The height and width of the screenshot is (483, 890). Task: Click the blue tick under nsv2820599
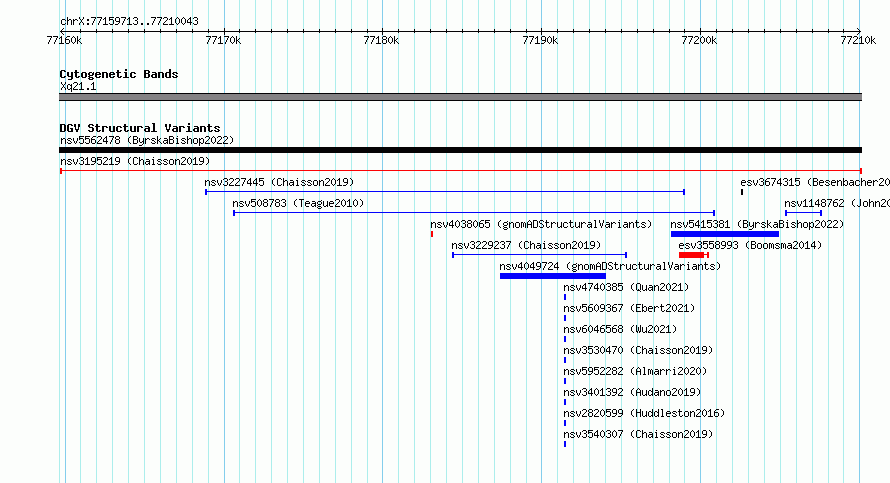565,423
